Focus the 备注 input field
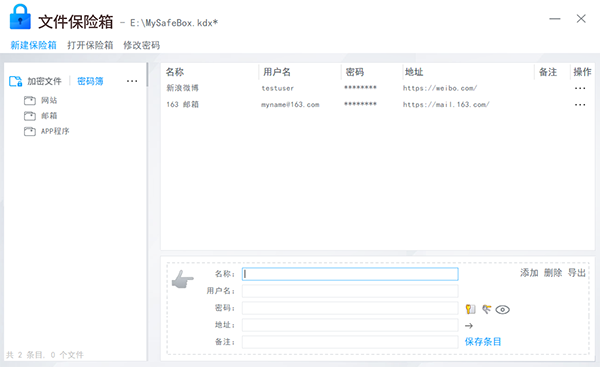 pyautogui.click(x=350, y=342)
